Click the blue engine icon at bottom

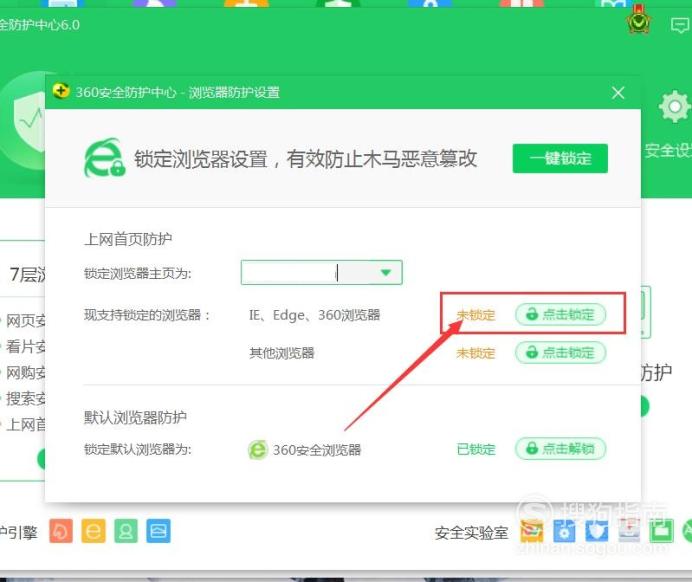point(158,531)
